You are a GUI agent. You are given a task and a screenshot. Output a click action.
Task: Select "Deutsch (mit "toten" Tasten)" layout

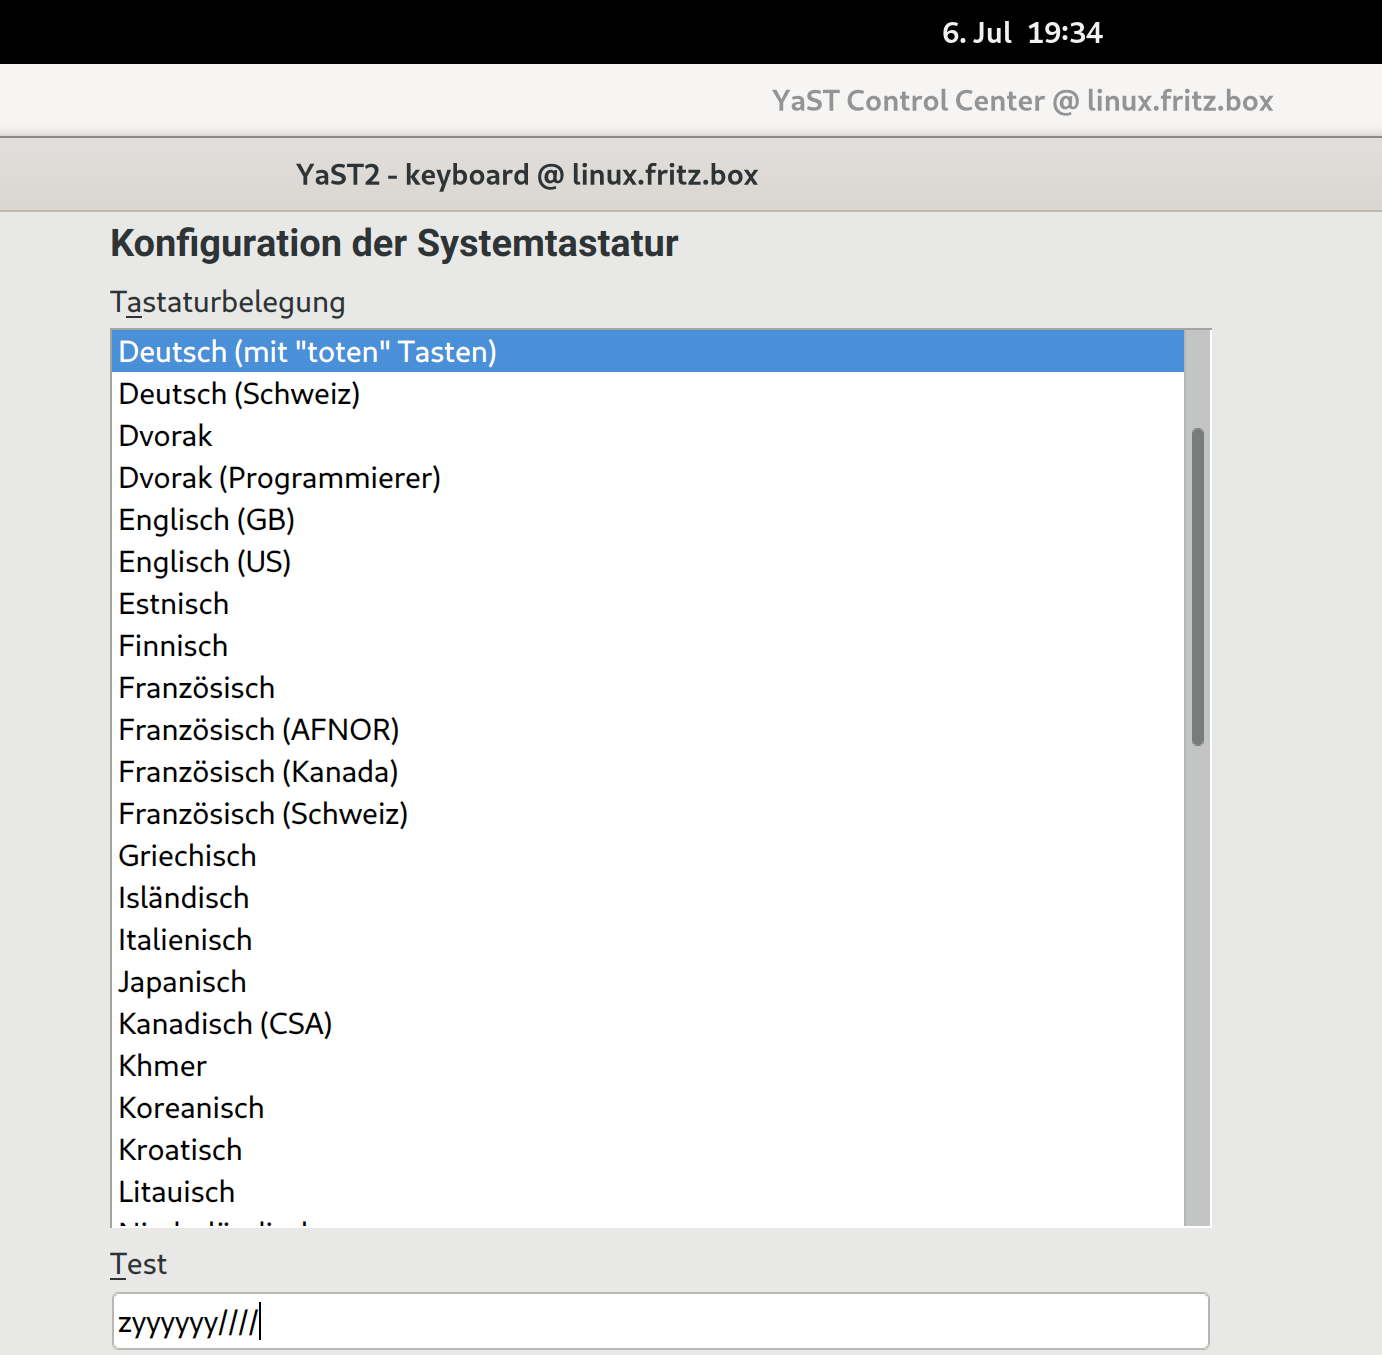pos(648,352)
